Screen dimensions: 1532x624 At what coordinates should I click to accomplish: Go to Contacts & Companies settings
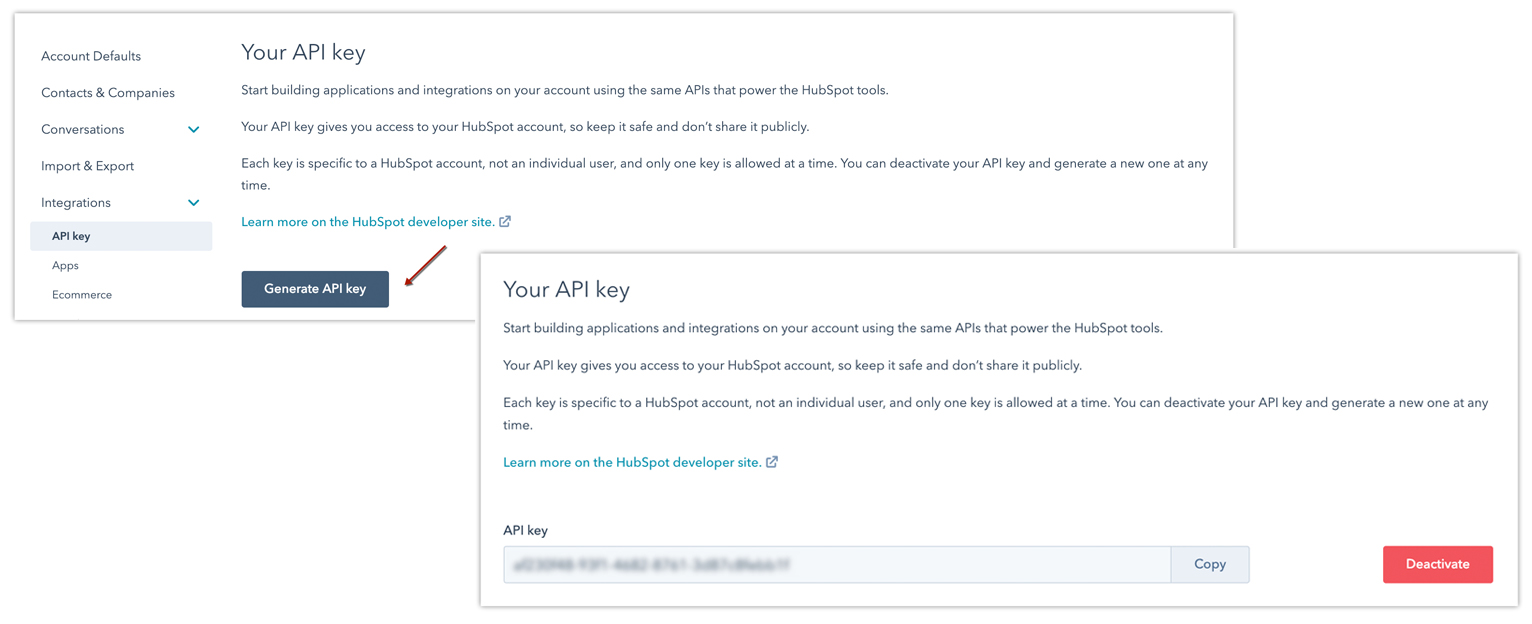108,93
